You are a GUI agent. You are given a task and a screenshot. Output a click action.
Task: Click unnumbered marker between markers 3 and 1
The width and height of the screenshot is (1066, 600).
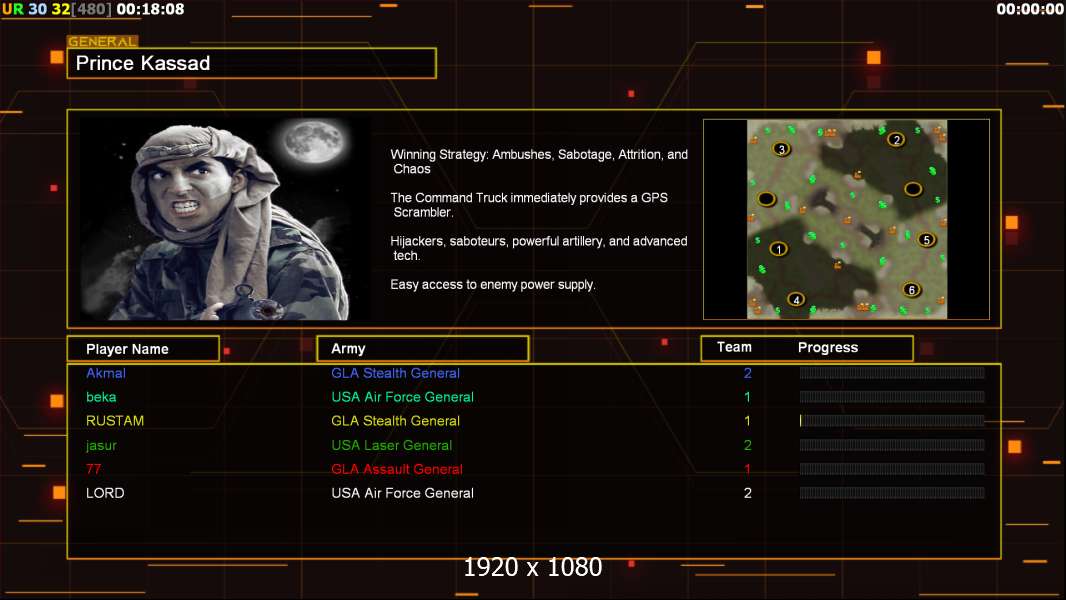(x=766, y=199)
